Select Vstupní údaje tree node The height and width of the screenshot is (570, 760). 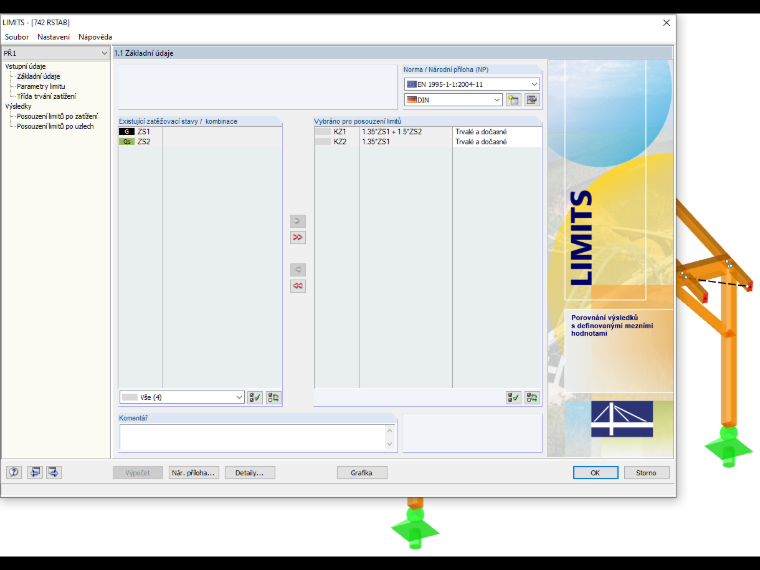pyautogui.click(x=25, y=66)
